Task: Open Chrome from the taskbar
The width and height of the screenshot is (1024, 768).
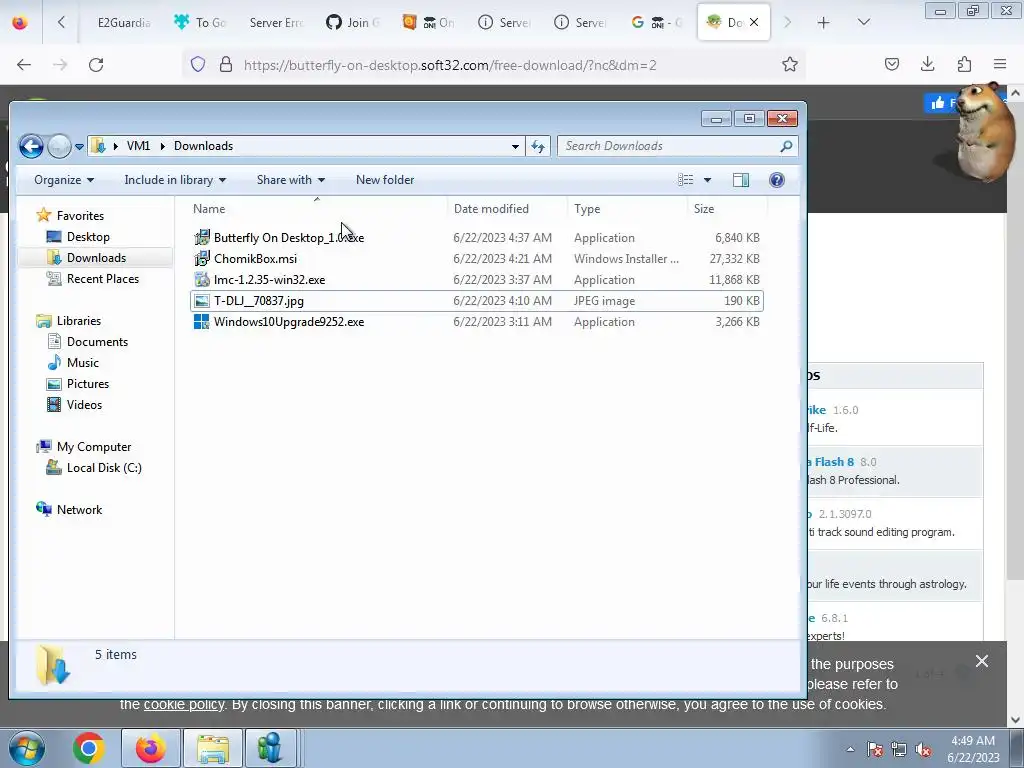Action: coord(88,748)
